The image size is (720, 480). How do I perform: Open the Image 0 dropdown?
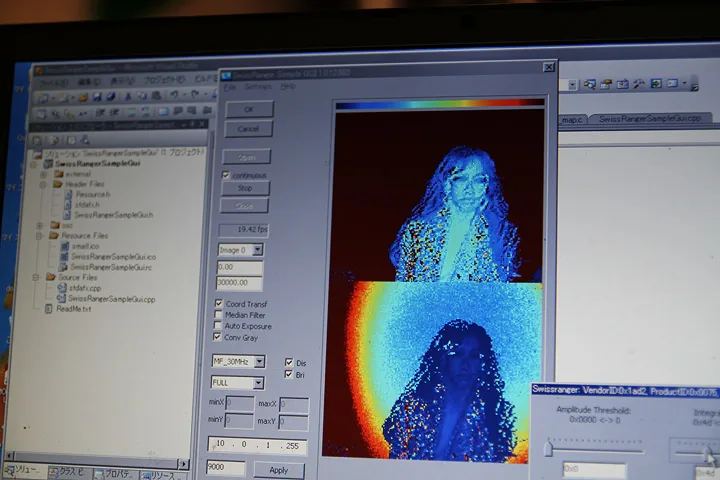tap(241, 249)
